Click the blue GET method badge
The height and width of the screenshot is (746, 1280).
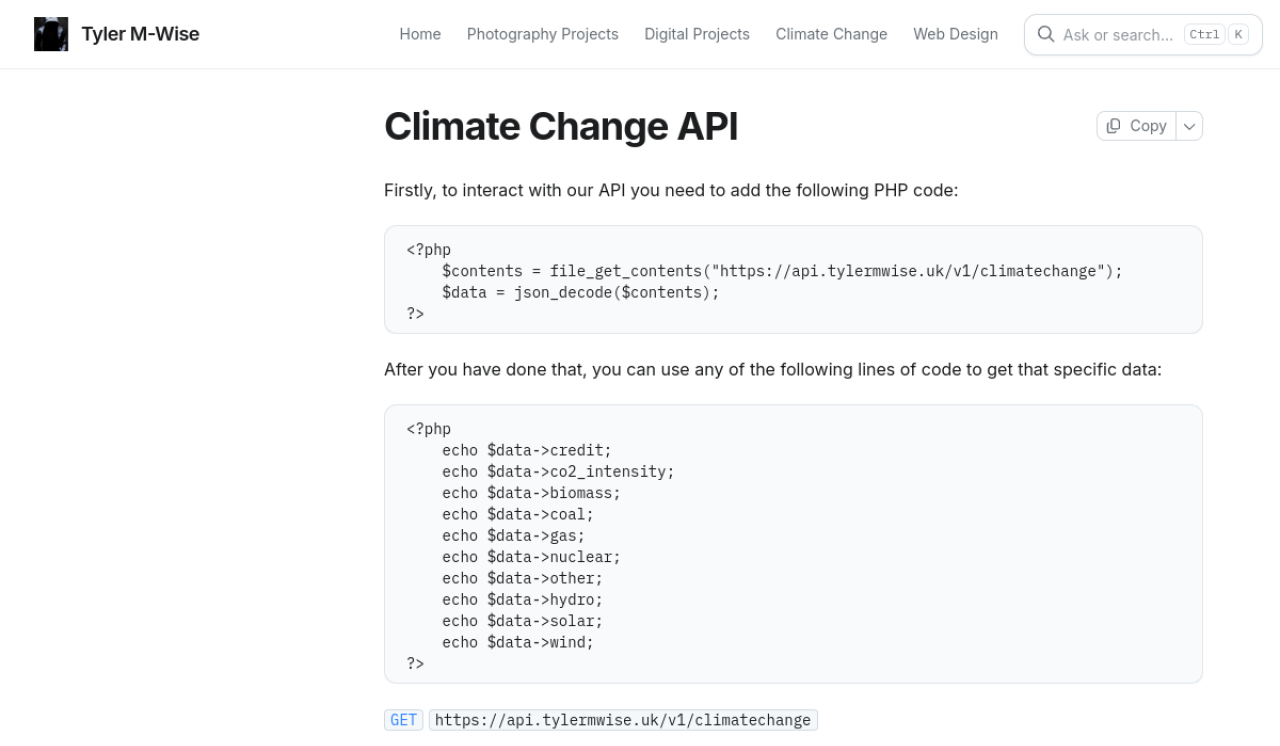(404, 720)
